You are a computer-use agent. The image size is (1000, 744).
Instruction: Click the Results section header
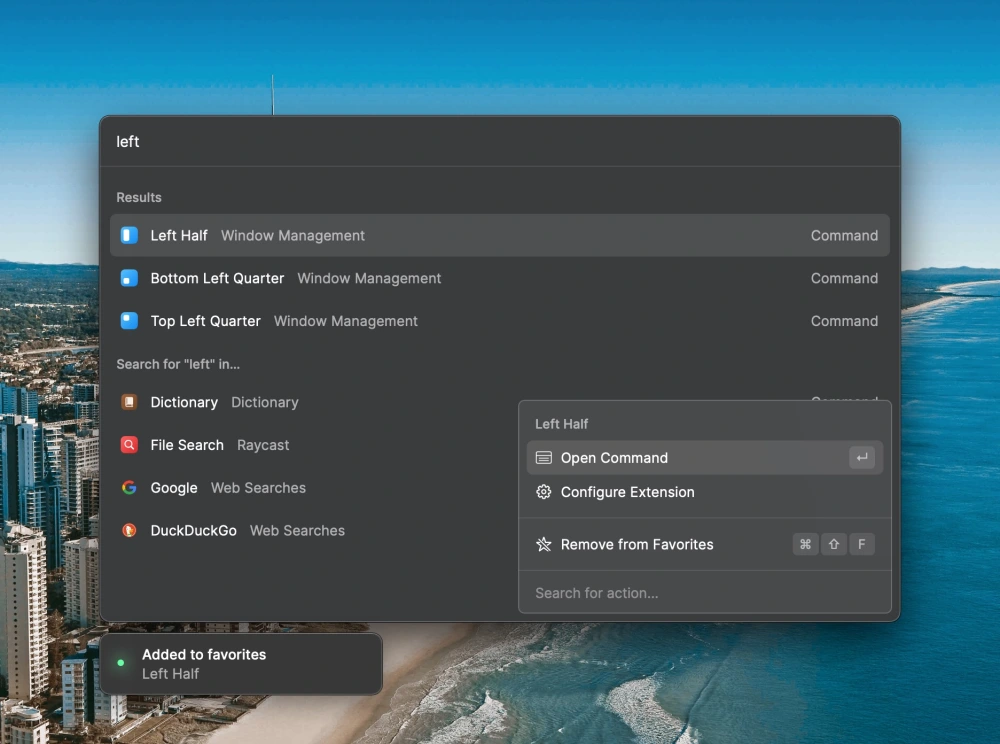[x=138, y=197]
